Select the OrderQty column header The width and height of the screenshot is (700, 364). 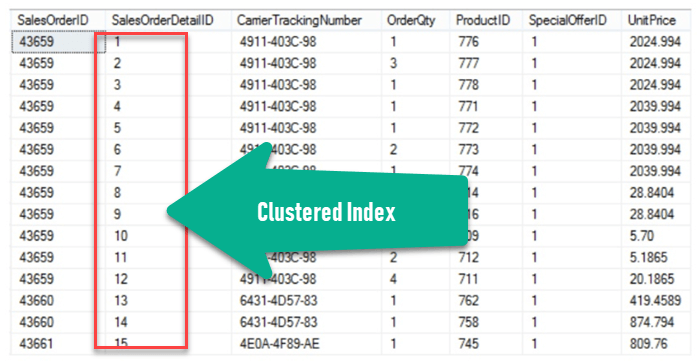point(416,20)
